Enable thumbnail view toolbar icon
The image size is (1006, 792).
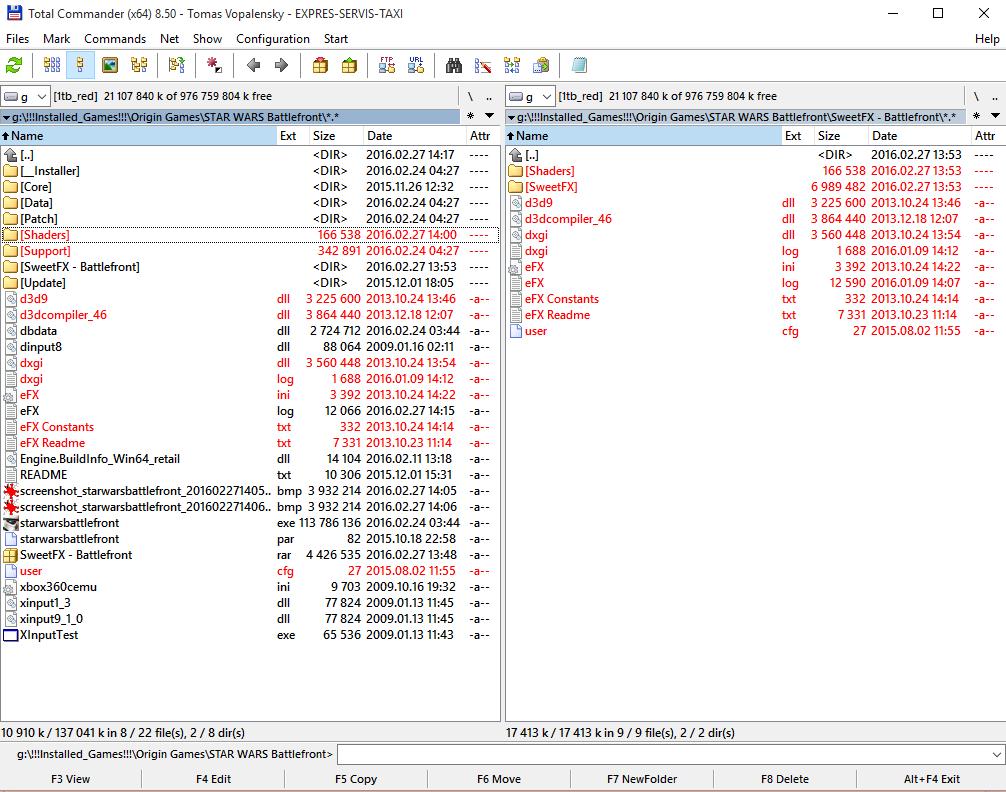[x=110, y=65]
